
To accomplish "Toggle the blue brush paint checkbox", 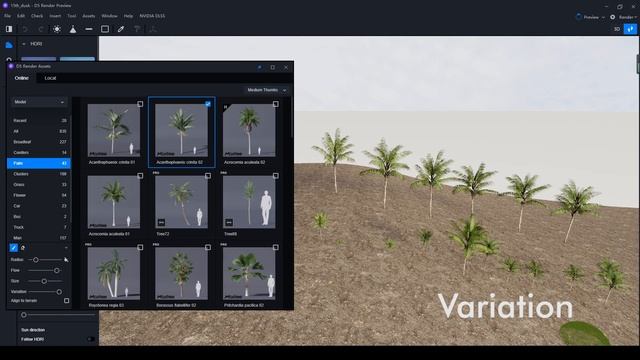I will 13,248.
